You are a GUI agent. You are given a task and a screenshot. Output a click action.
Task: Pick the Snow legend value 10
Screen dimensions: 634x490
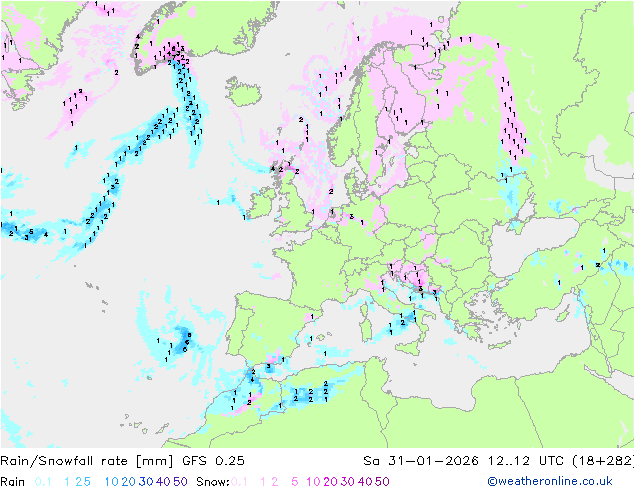click(x=313, y=482)
